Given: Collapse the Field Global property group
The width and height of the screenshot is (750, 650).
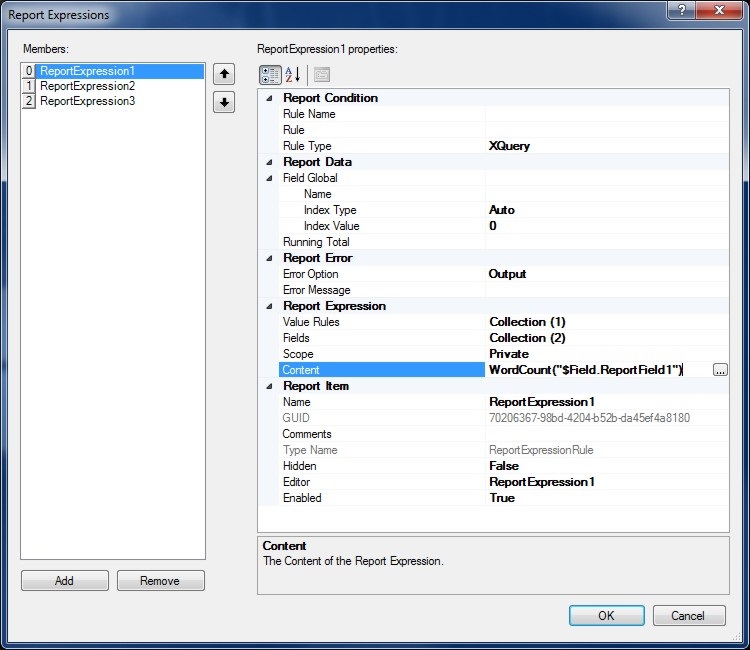Looking at the screenshot, I should click(x=268, y=178).
